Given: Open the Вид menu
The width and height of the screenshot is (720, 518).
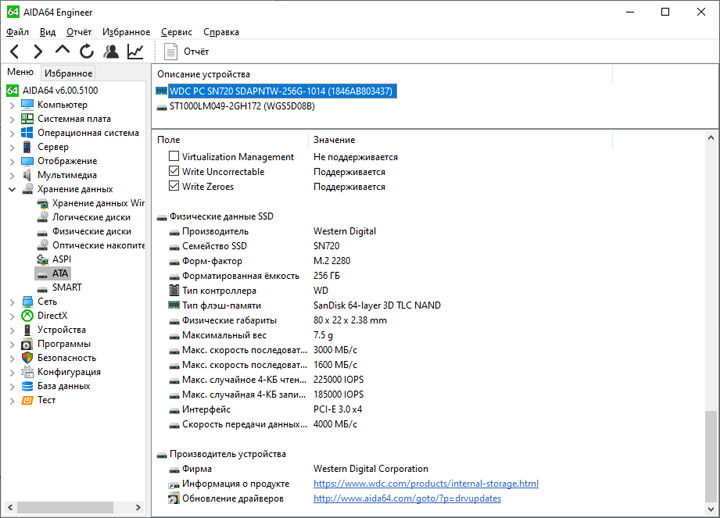Looking at the screenshot, I should point(47,32).
